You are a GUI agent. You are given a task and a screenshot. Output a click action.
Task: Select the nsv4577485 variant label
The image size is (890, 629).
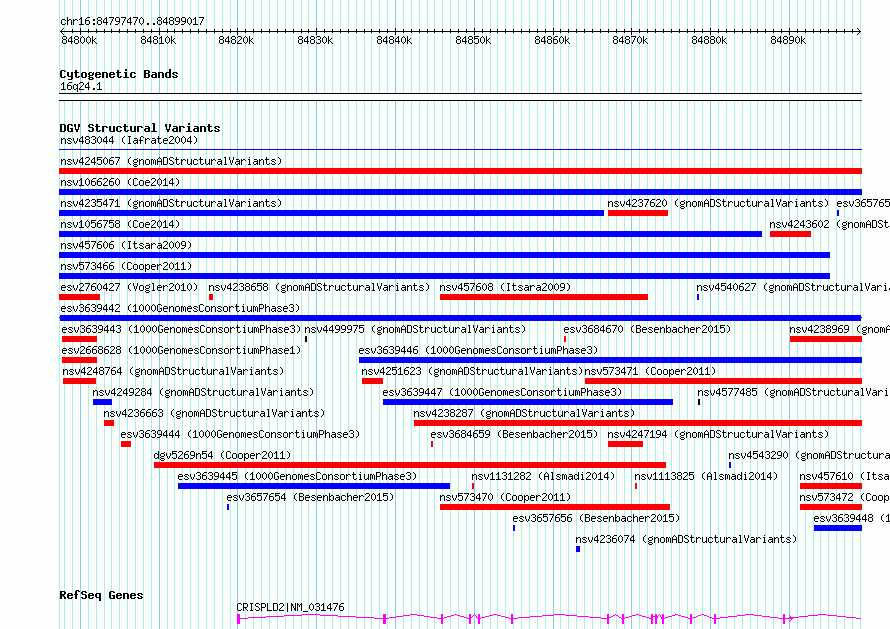[794, 392]
